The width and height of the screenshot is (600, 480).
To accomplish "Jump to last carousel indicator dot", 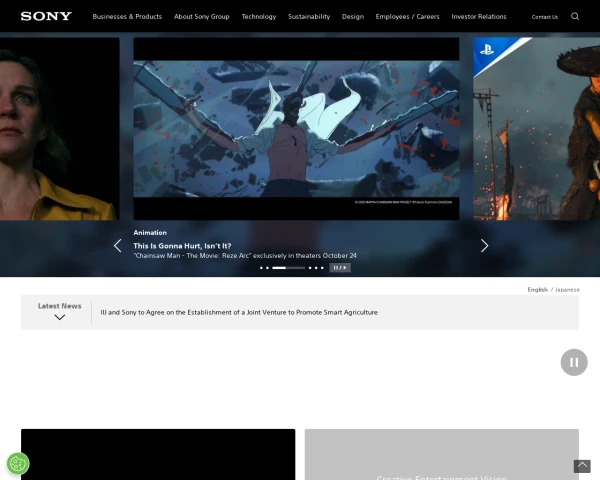I will pyautogui.click(x=322, y=268).
